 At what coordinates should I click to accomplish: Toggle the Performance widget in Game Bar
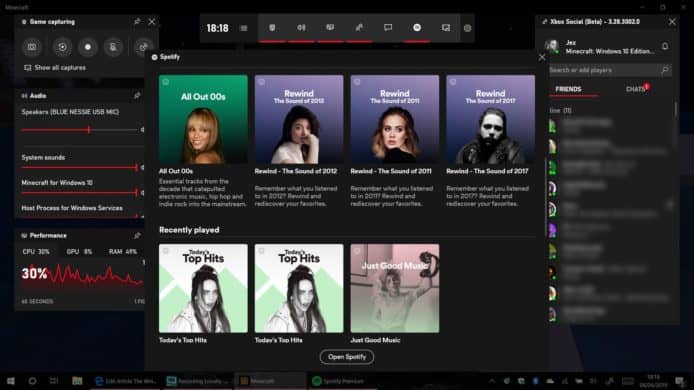330,27
